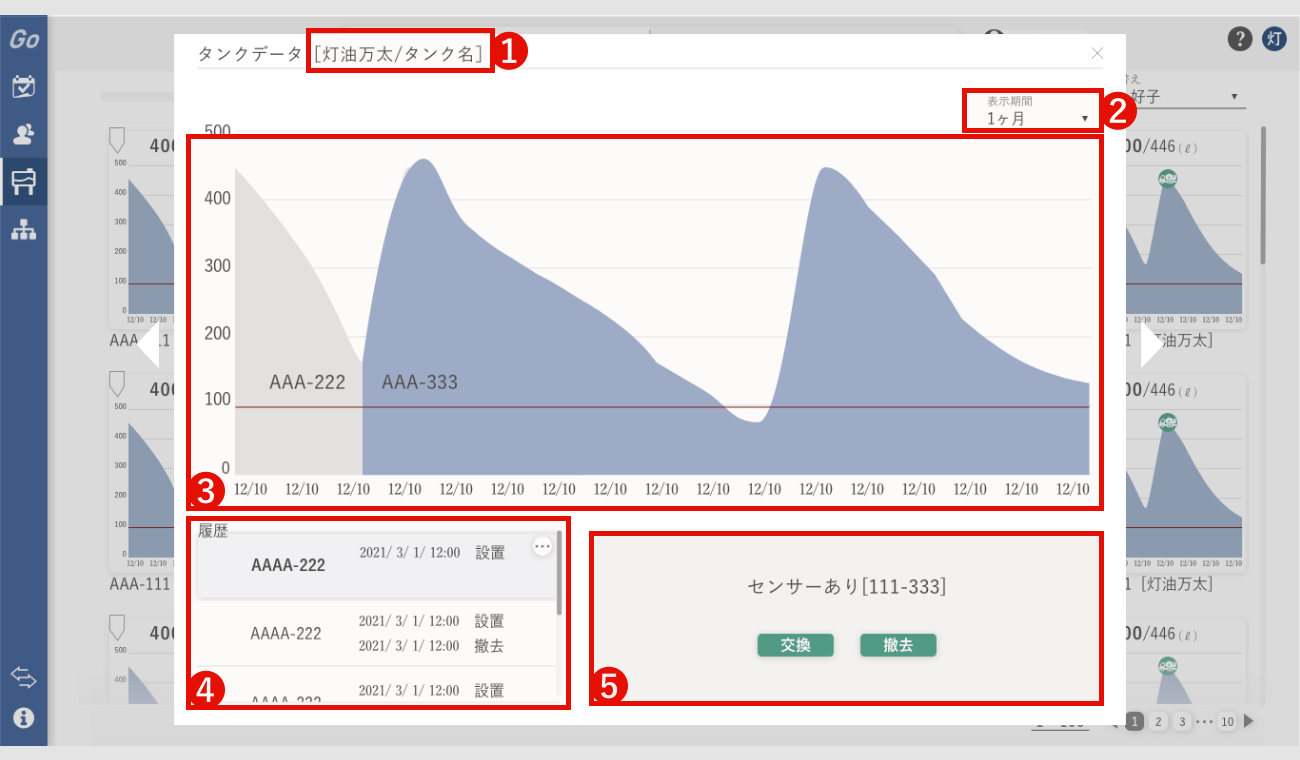This screenshot has width=1300, height=760.
Task: Click the tank tag icon on second-row card
Action: coord(117,384)
